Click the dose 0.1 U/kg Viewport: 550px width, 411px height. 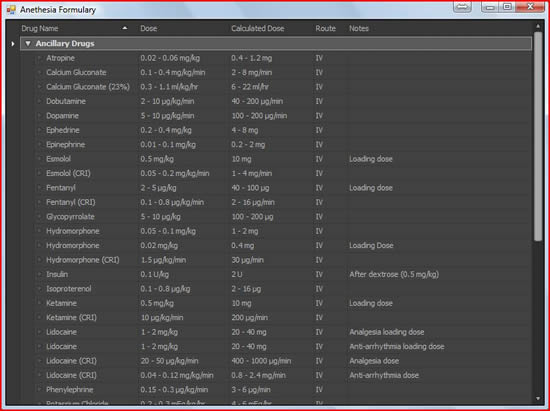point(155,274)
